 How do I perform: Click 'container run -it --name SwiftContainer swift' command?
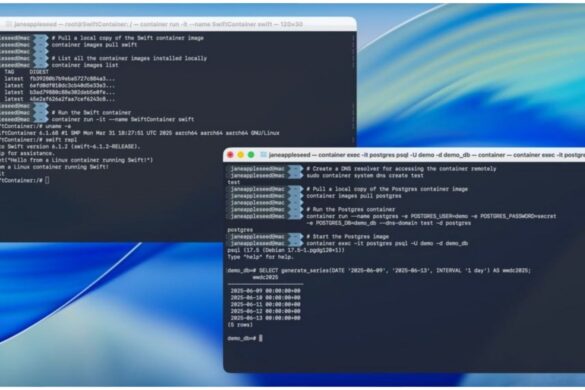pyautogui.click(x=123, y=119)
